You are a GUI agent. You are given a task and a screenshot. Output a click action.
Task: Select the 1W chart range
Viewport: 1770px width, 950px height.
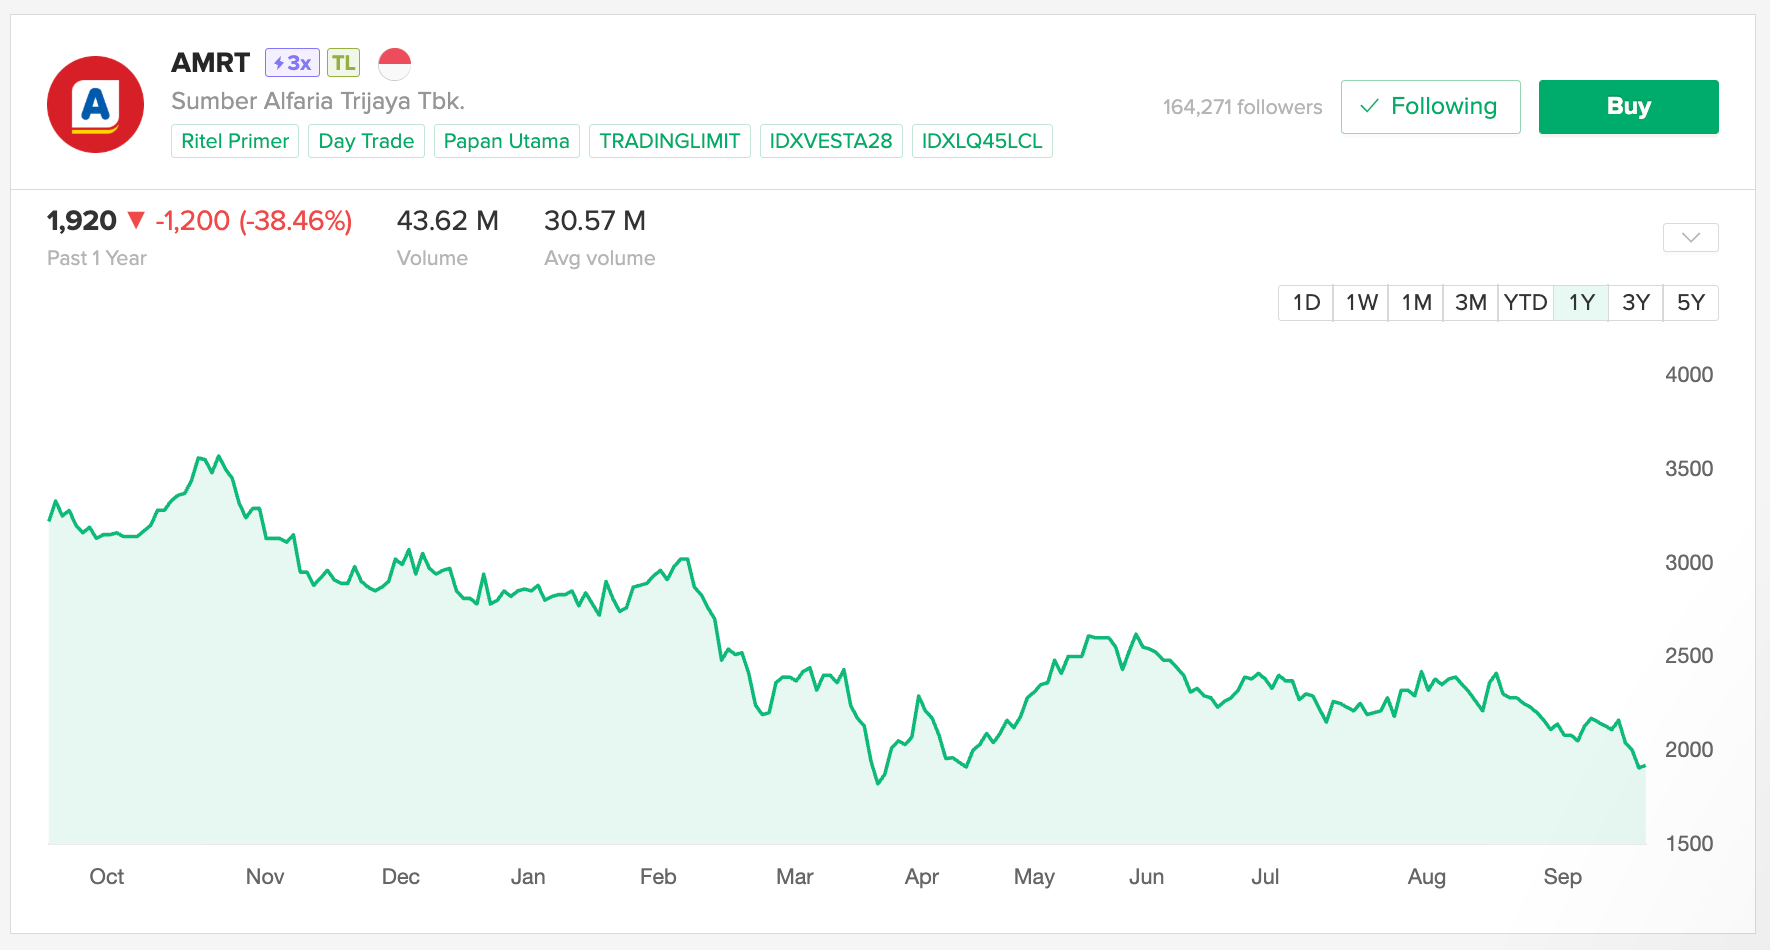point(1361,303)
